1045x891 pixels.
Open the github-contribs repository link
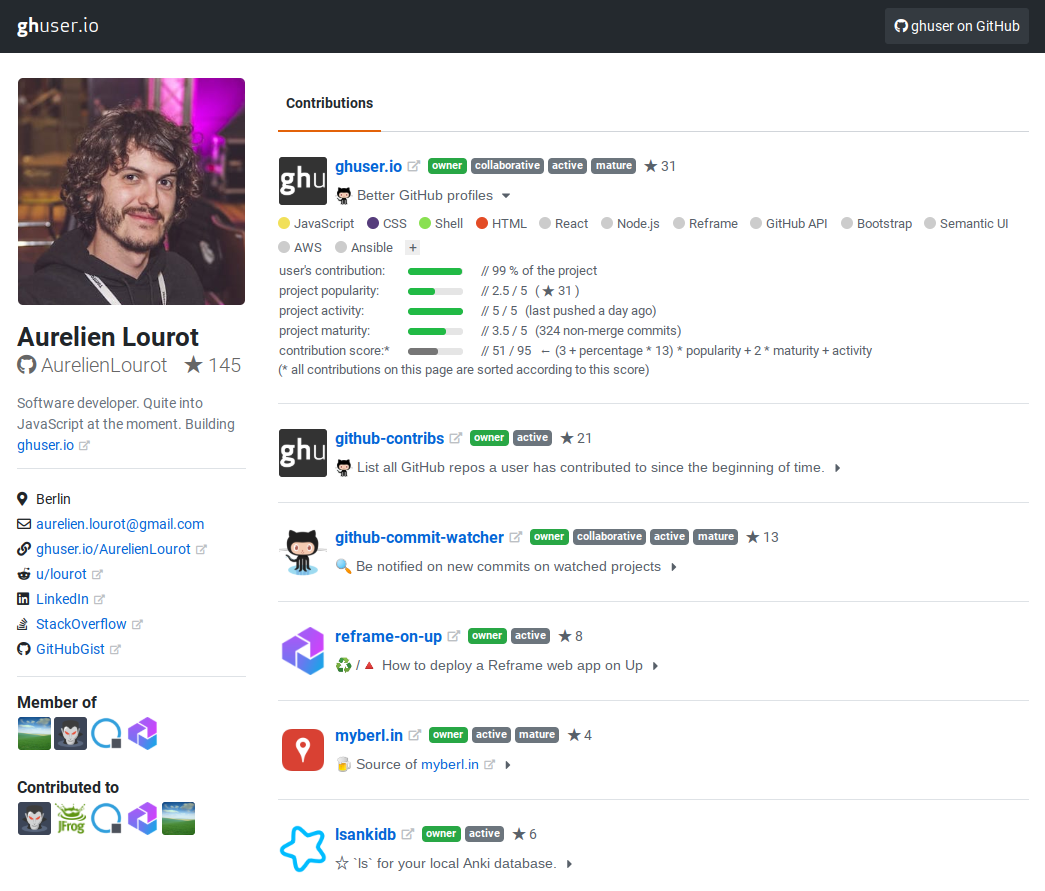[389, 439]
